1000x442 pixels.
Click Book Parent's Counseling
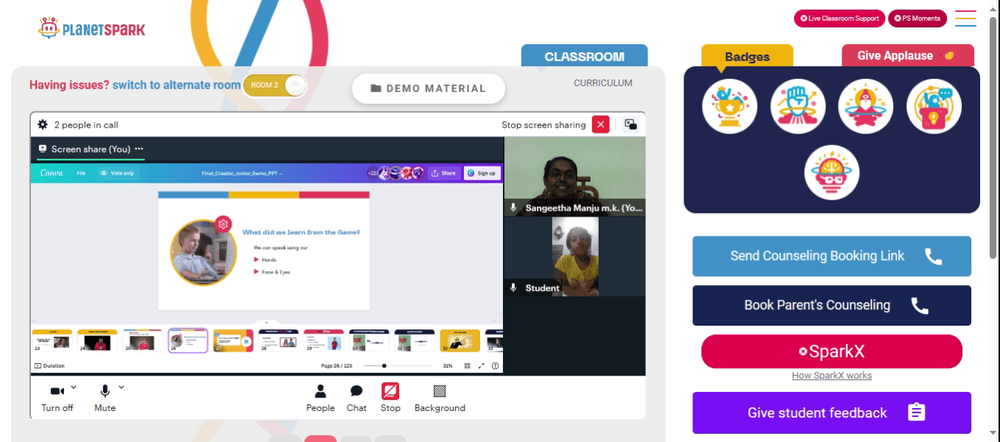pyautogui.click(x=832, y=306)
